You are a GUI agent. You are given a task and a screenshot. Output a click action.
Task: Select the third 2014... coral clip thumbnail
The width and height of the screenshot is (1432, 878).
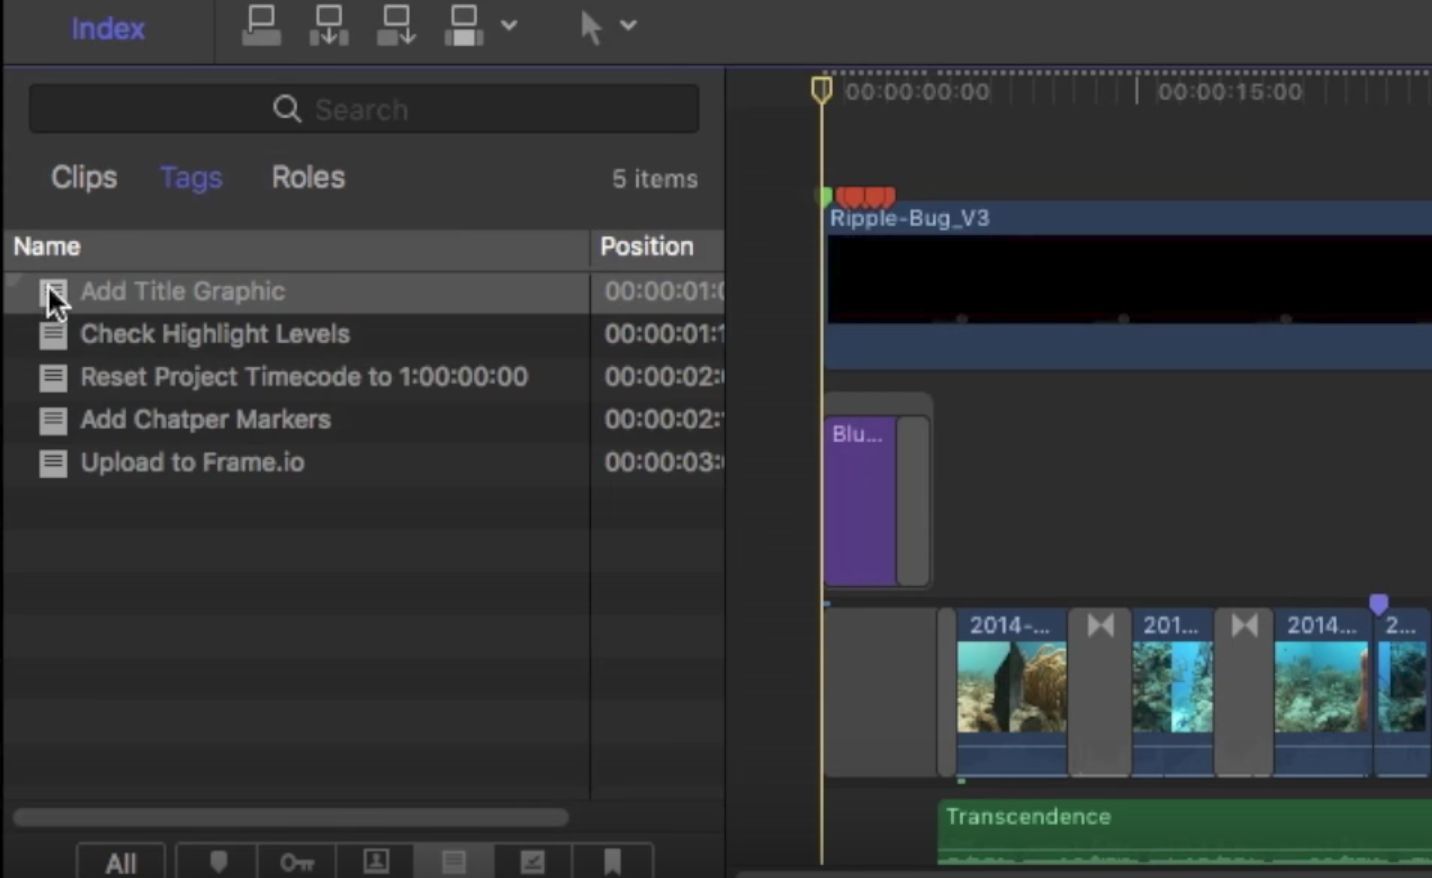click(x=1322, y=687)
